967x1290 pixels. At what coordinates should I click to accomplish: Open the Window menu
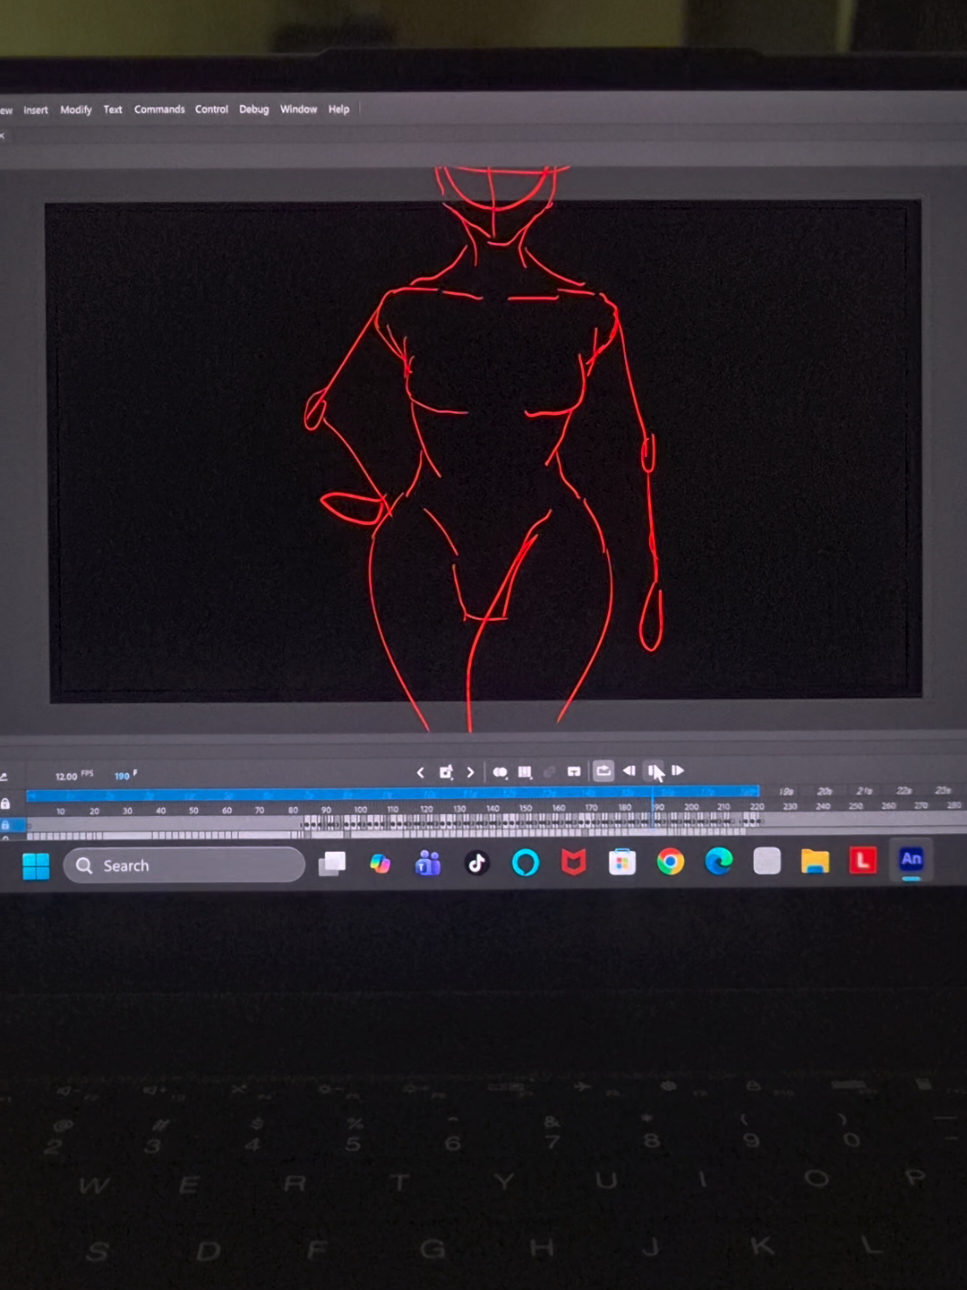299,110
